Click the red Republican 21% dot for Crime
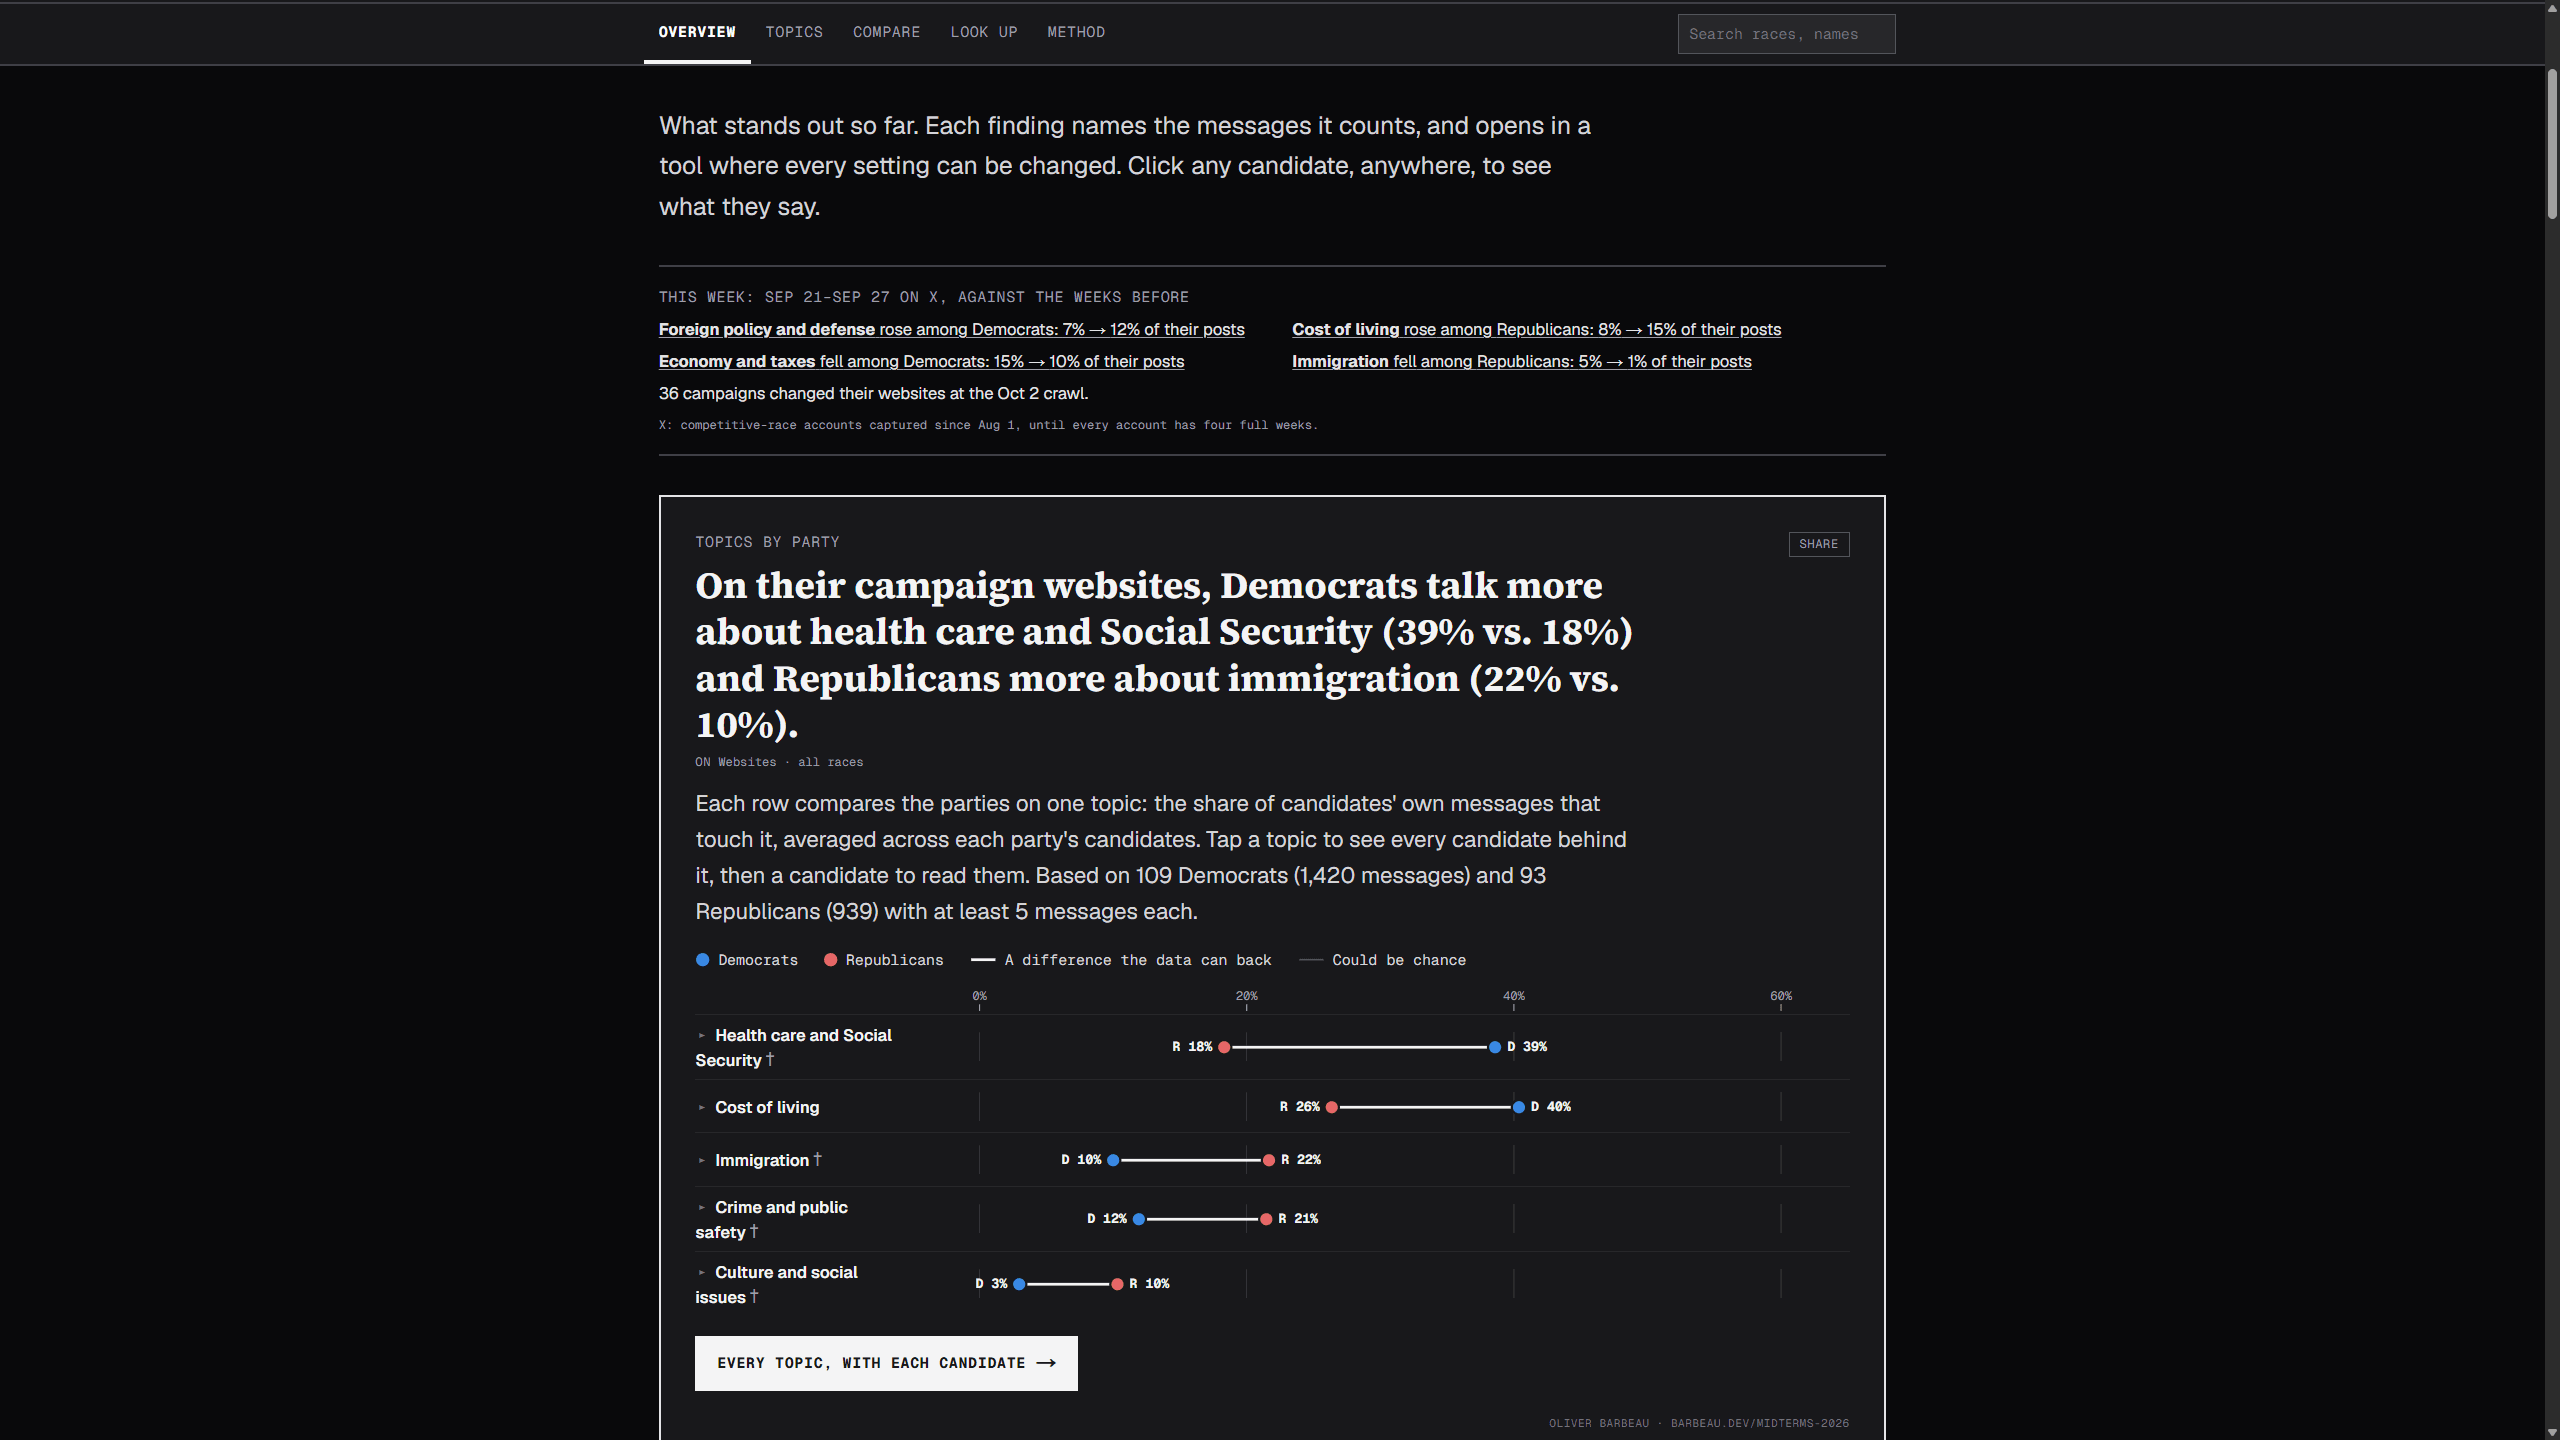This screenshot has height=1440, width=2560. (x=1266, y=1219)
